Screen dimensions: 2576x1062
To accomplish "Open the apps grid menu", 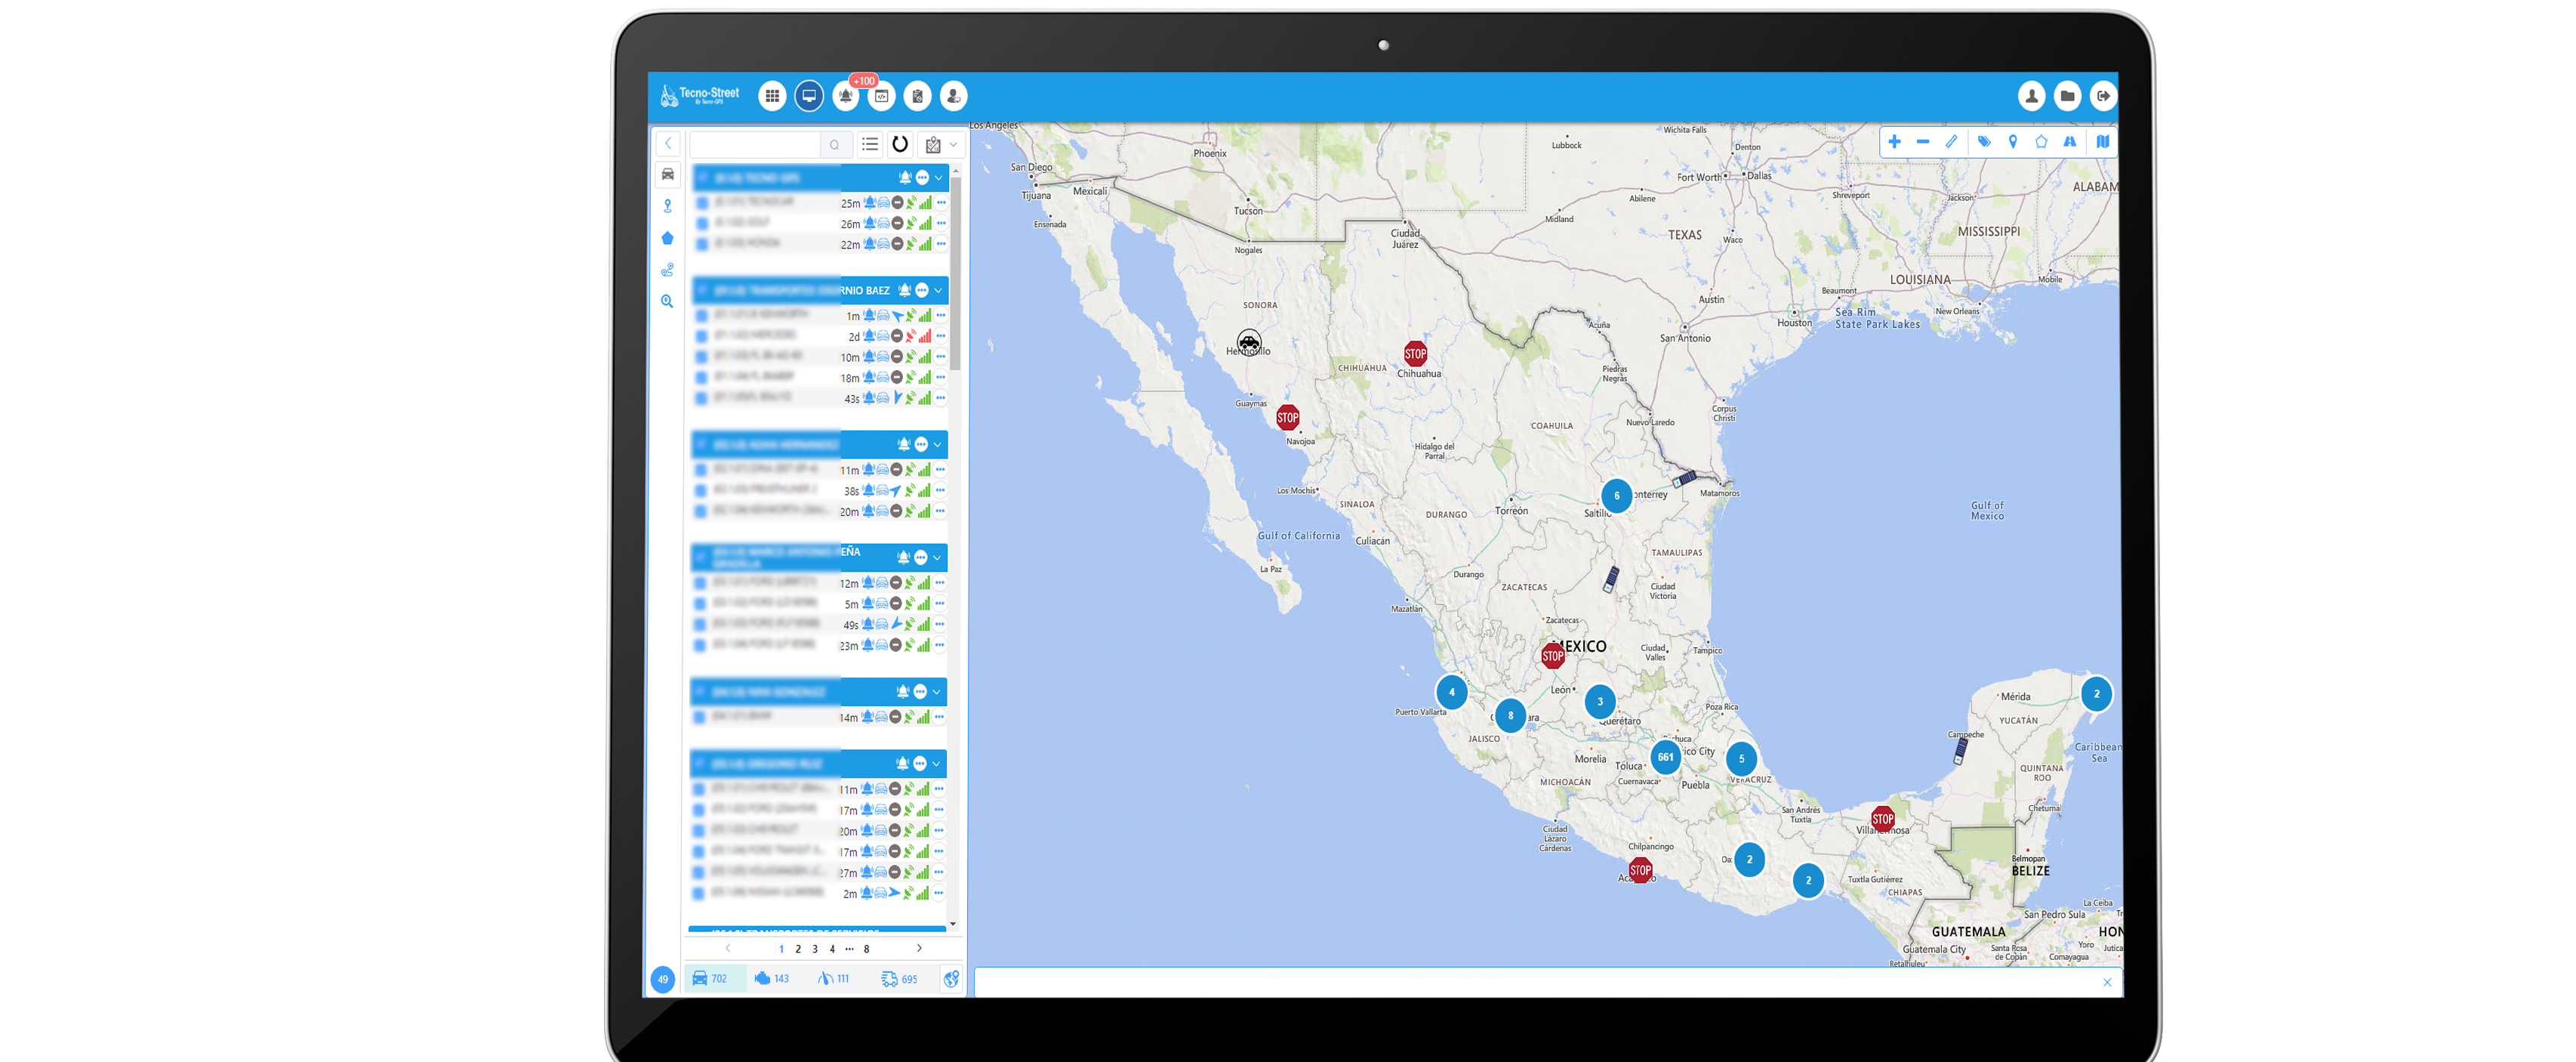I will [772, 96].
